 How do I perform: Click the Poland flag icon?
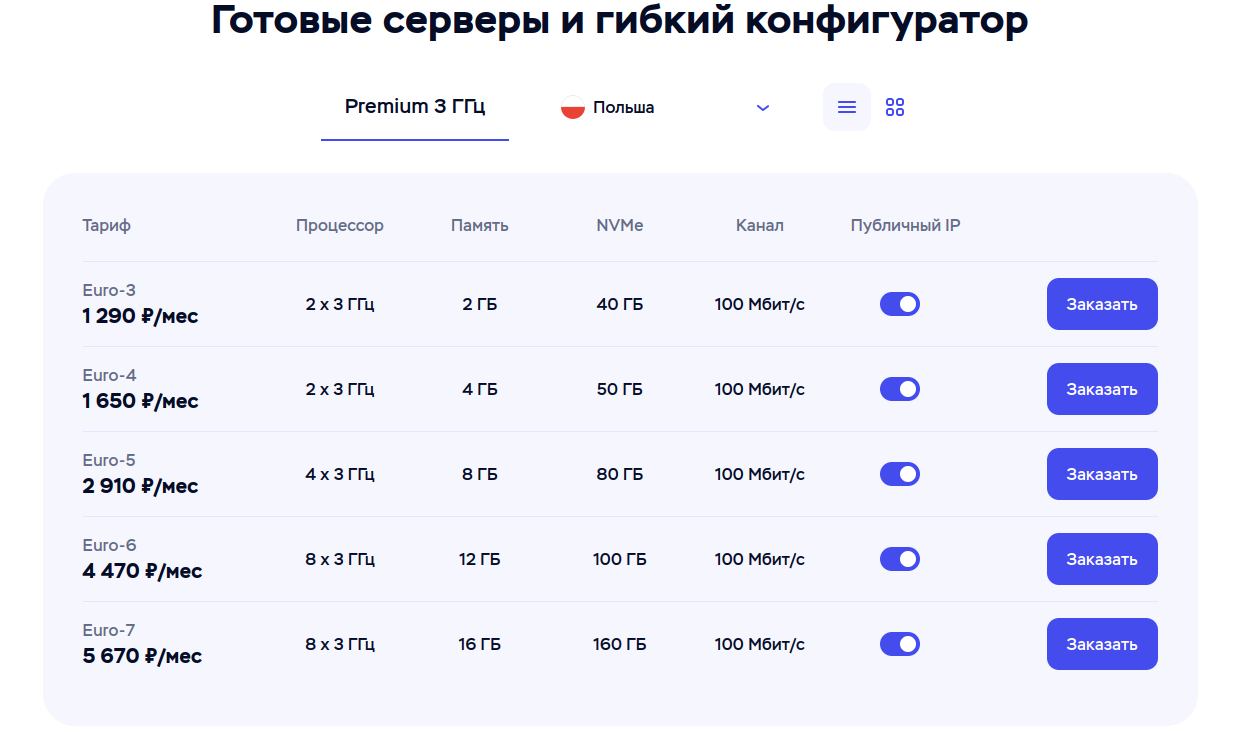pos(572,107)
